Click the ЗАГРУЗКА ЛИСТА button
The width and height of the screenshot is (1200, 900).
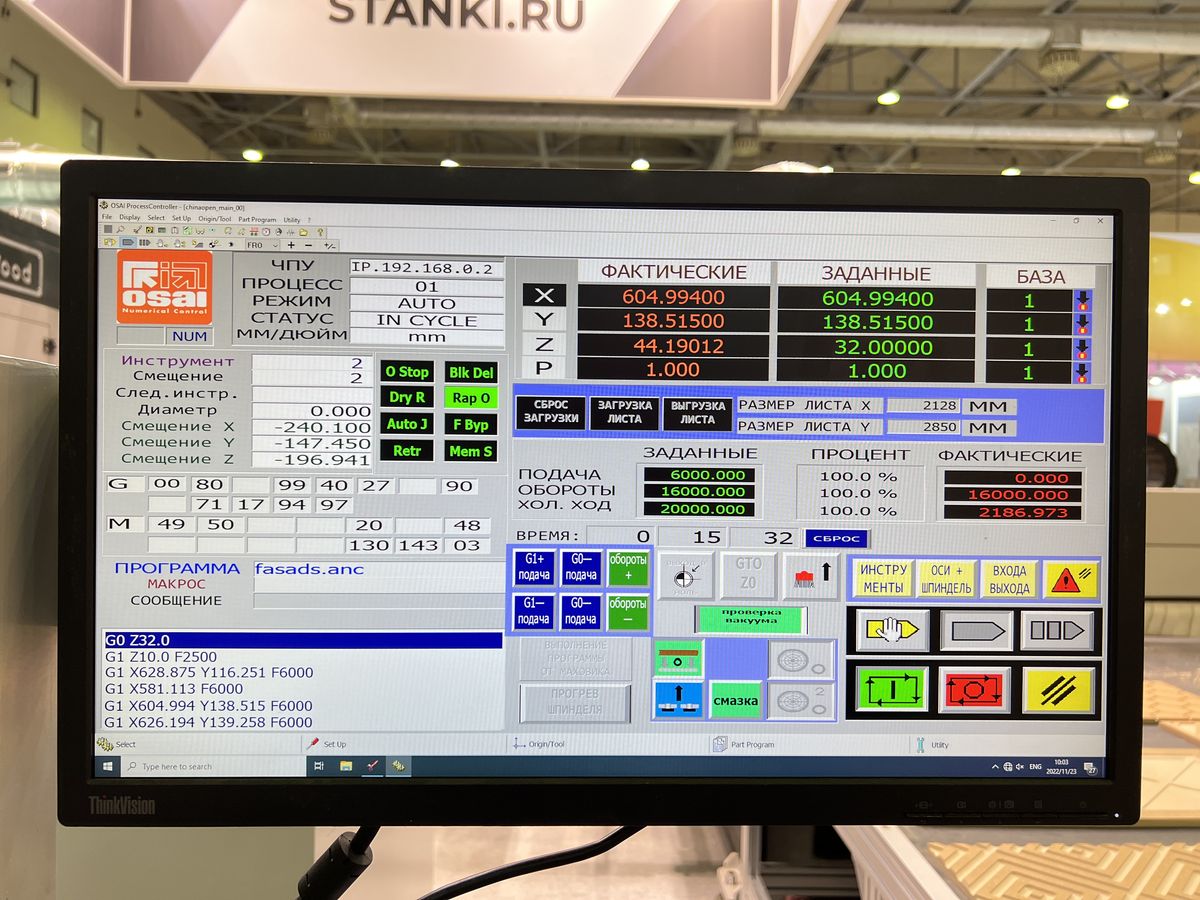[x=625, y=413]
